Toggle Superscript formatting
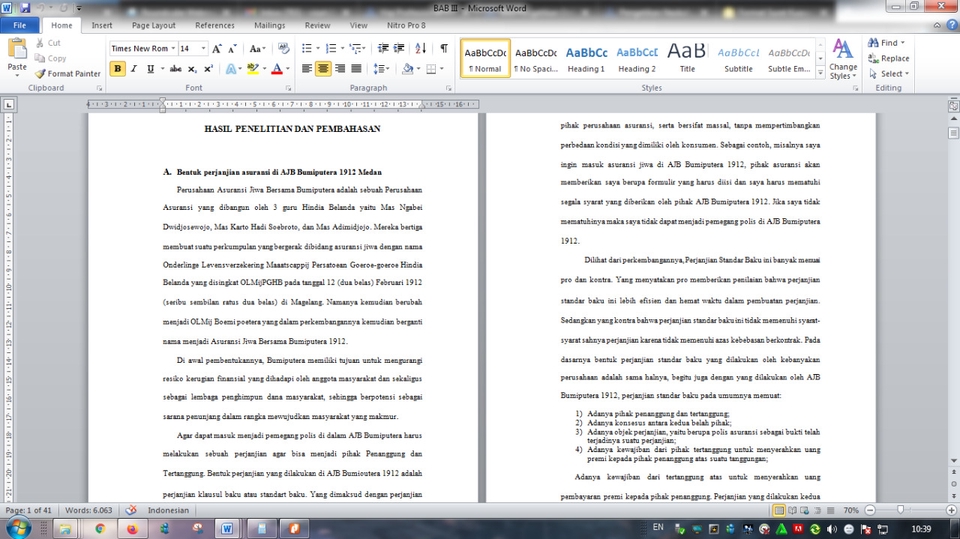The image size is (960, 539). click(x=208, y=69)
